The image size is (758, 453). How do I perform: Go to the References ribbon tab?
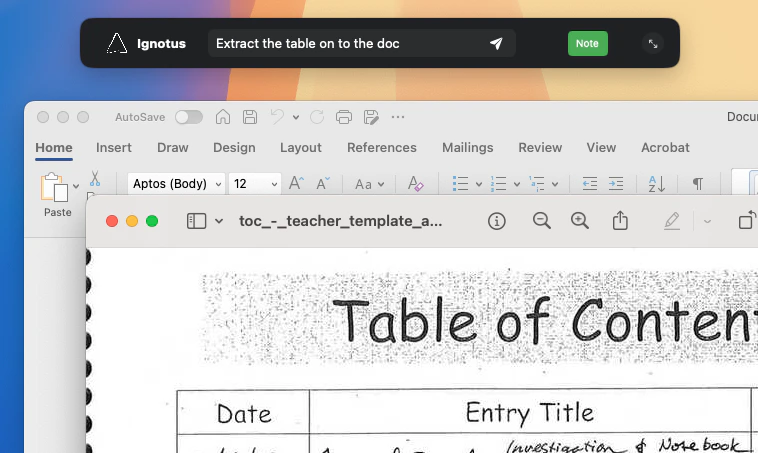click(x=382, y=147)
